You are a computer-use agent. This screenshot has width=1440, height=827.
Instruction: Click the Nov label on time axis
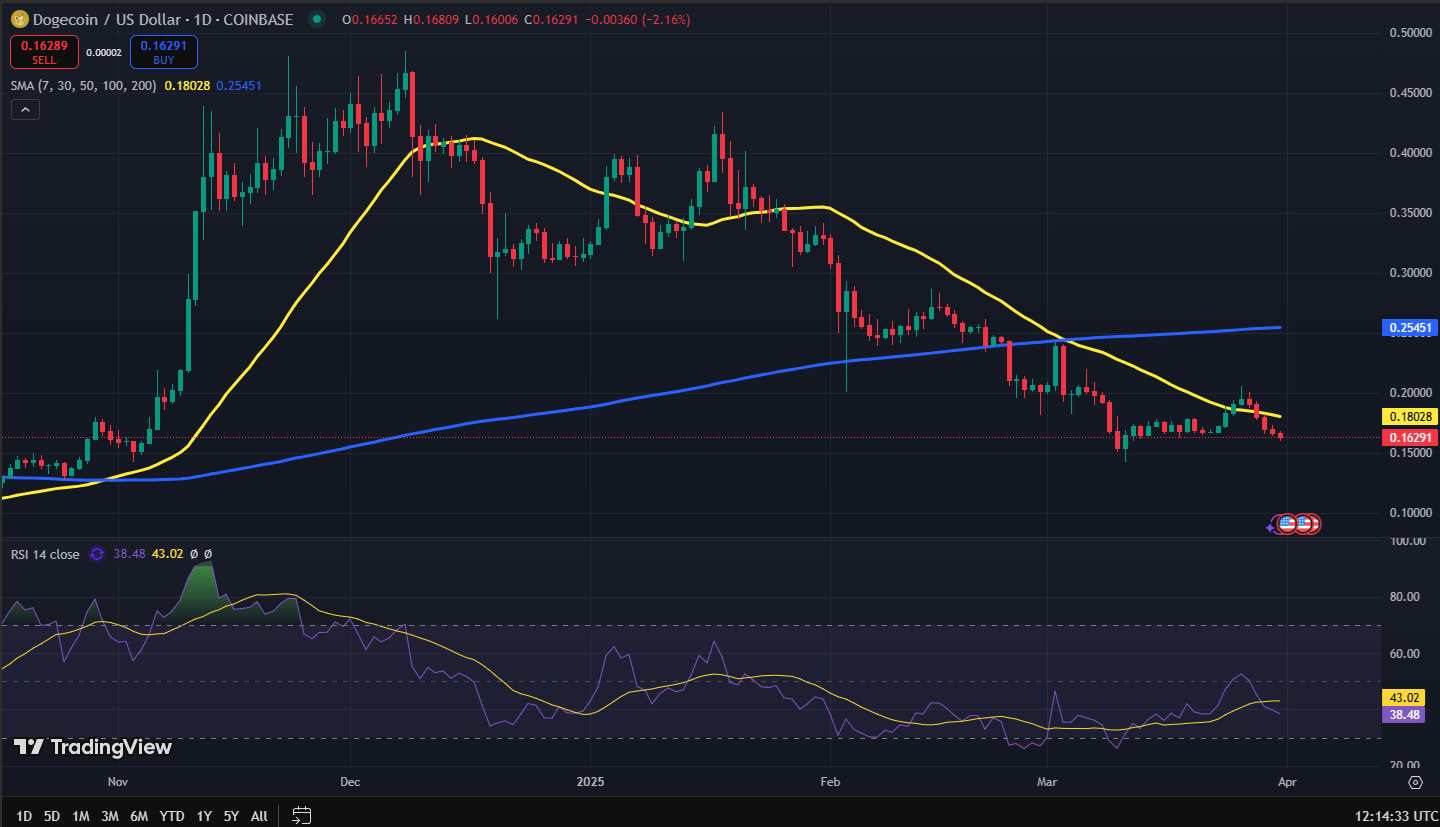[x=118, y=782]
